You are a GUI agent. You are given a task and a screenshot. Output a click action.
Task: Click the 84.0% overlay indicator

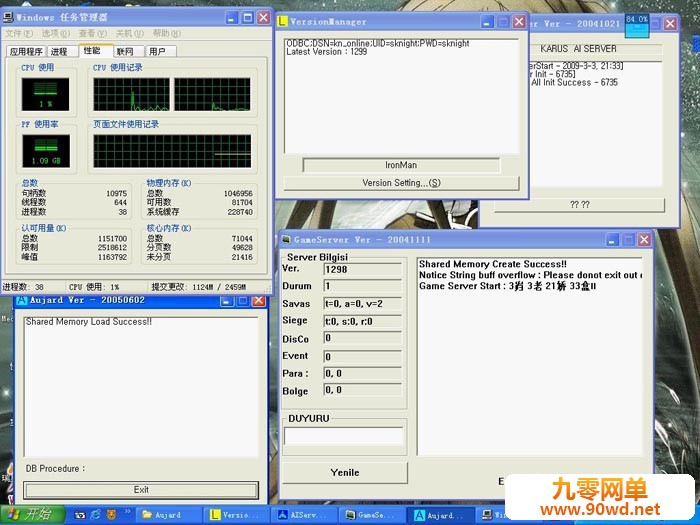(637, 25)
